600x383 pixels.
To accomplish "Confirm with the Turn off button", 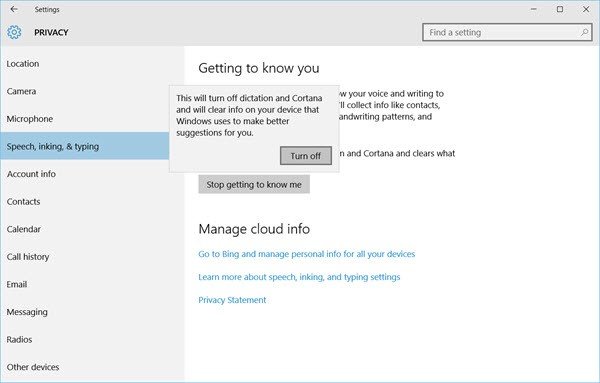I will coord(306,156).
